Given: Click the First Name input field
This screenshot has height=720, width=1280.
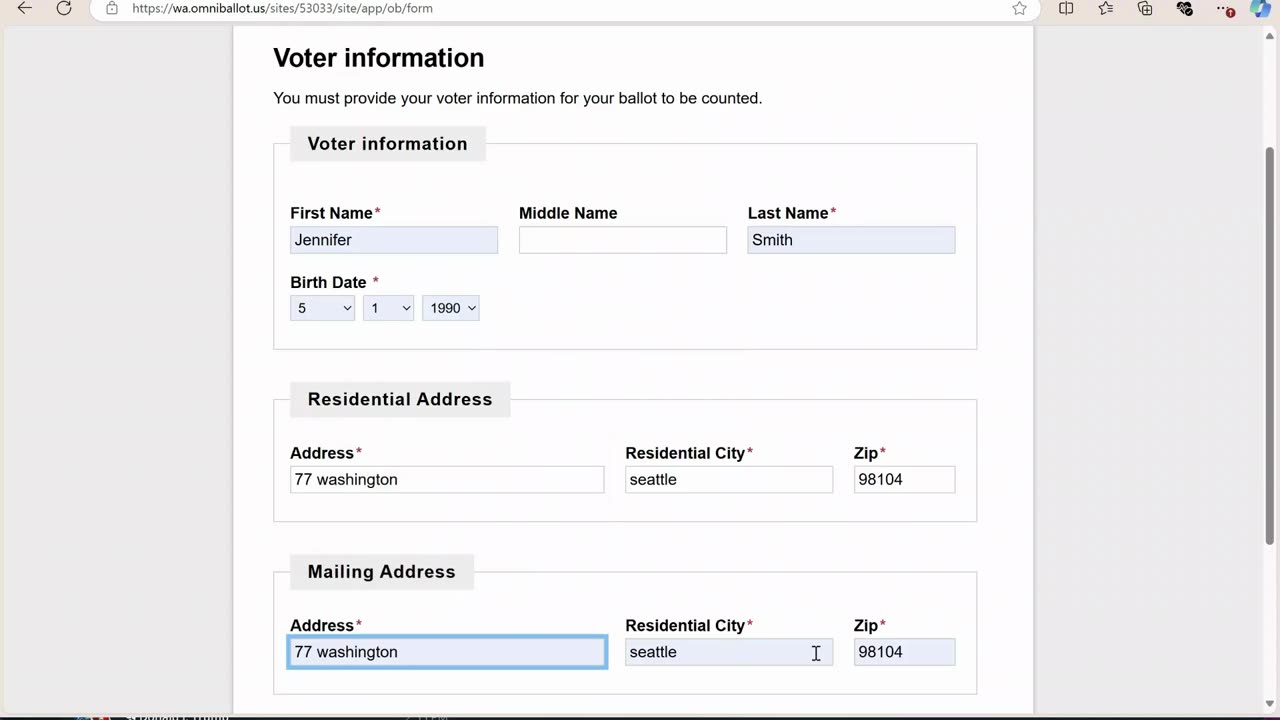Looking at the screenshot, I should click(393, 240).
